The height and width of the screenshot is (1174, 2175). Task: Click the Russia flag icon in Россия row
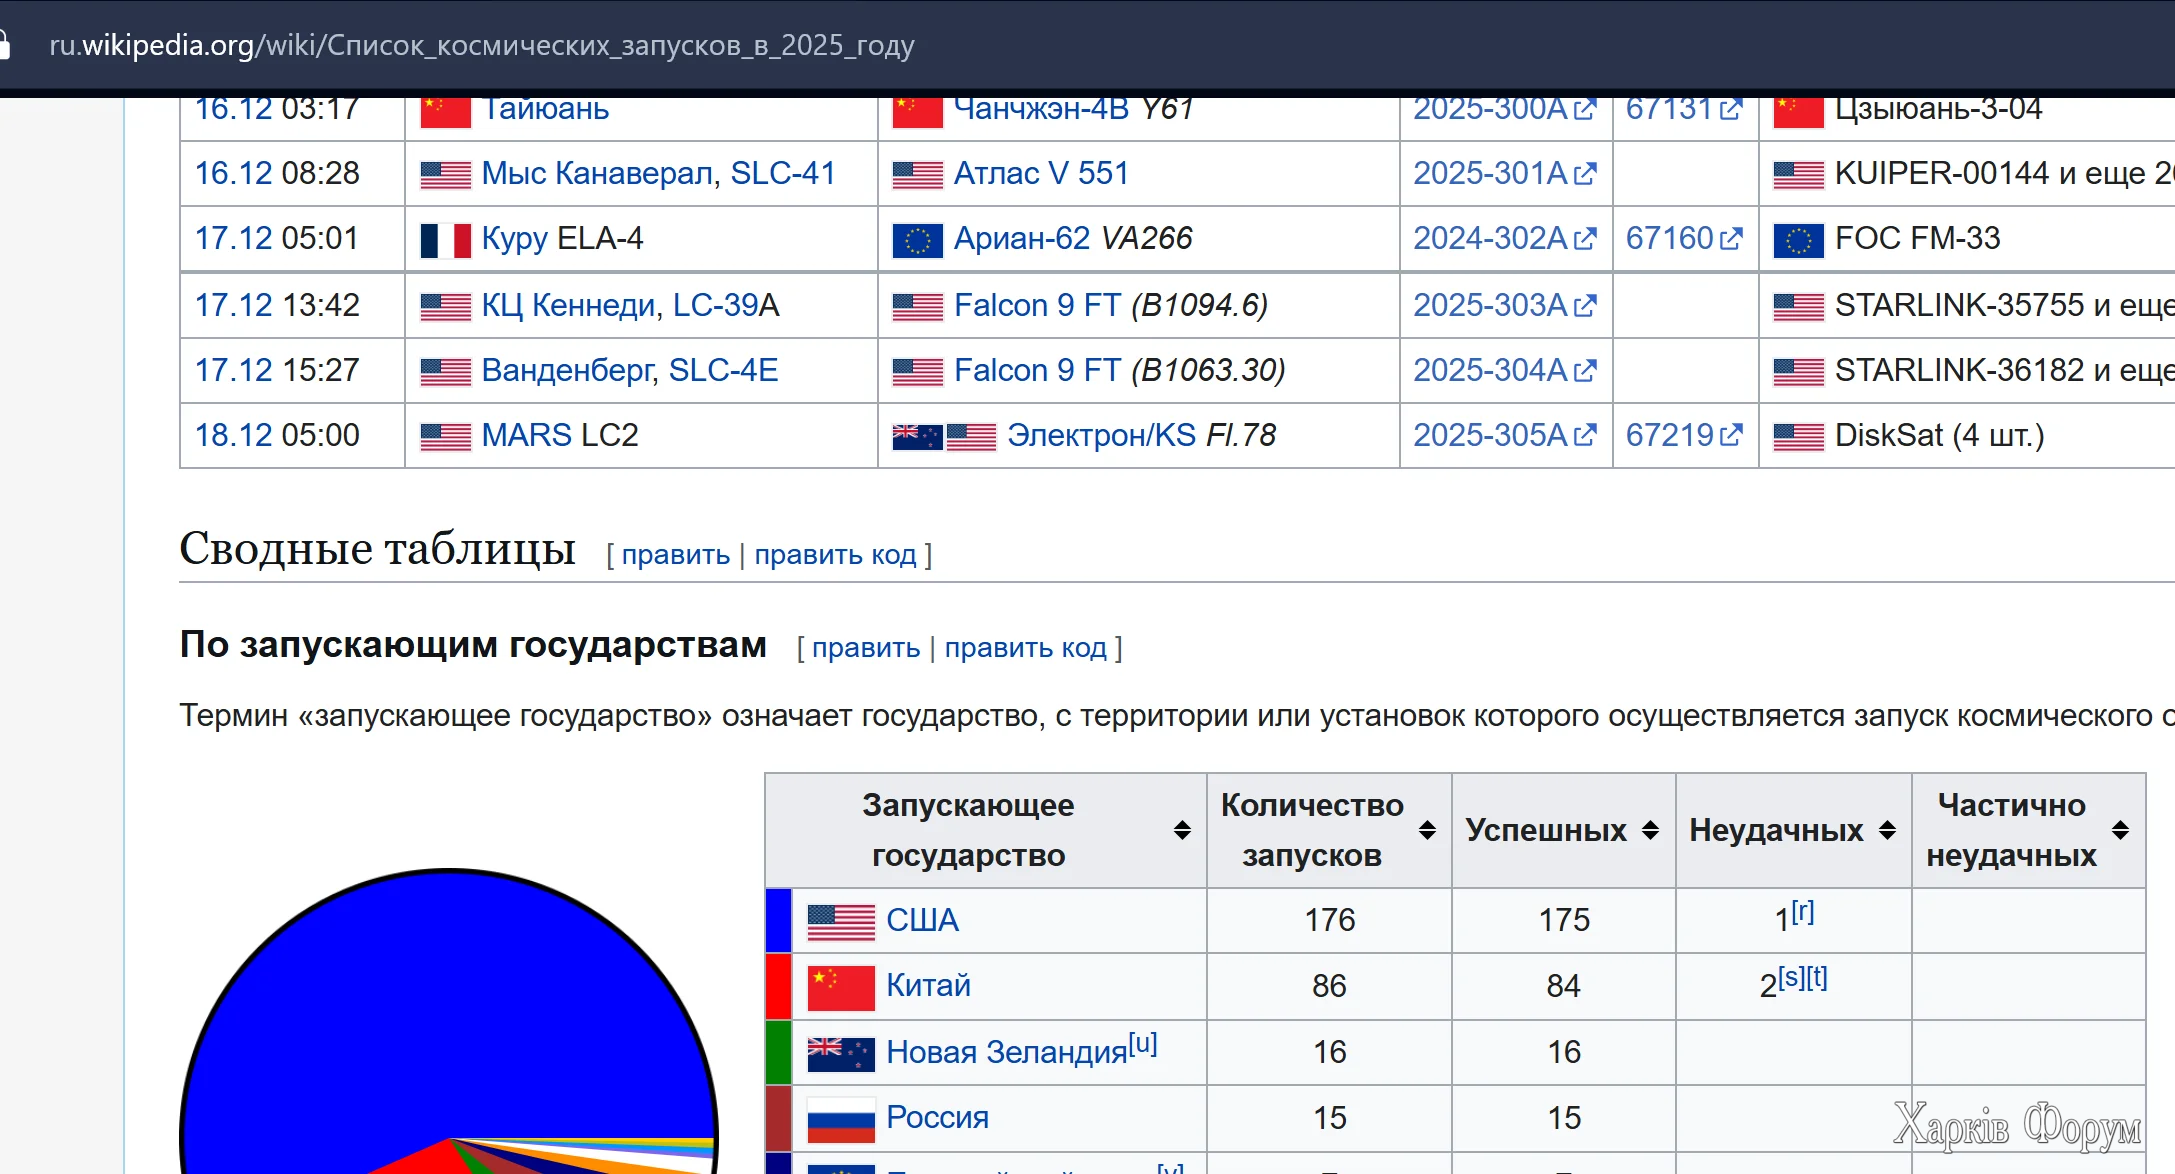(840, 1119)
